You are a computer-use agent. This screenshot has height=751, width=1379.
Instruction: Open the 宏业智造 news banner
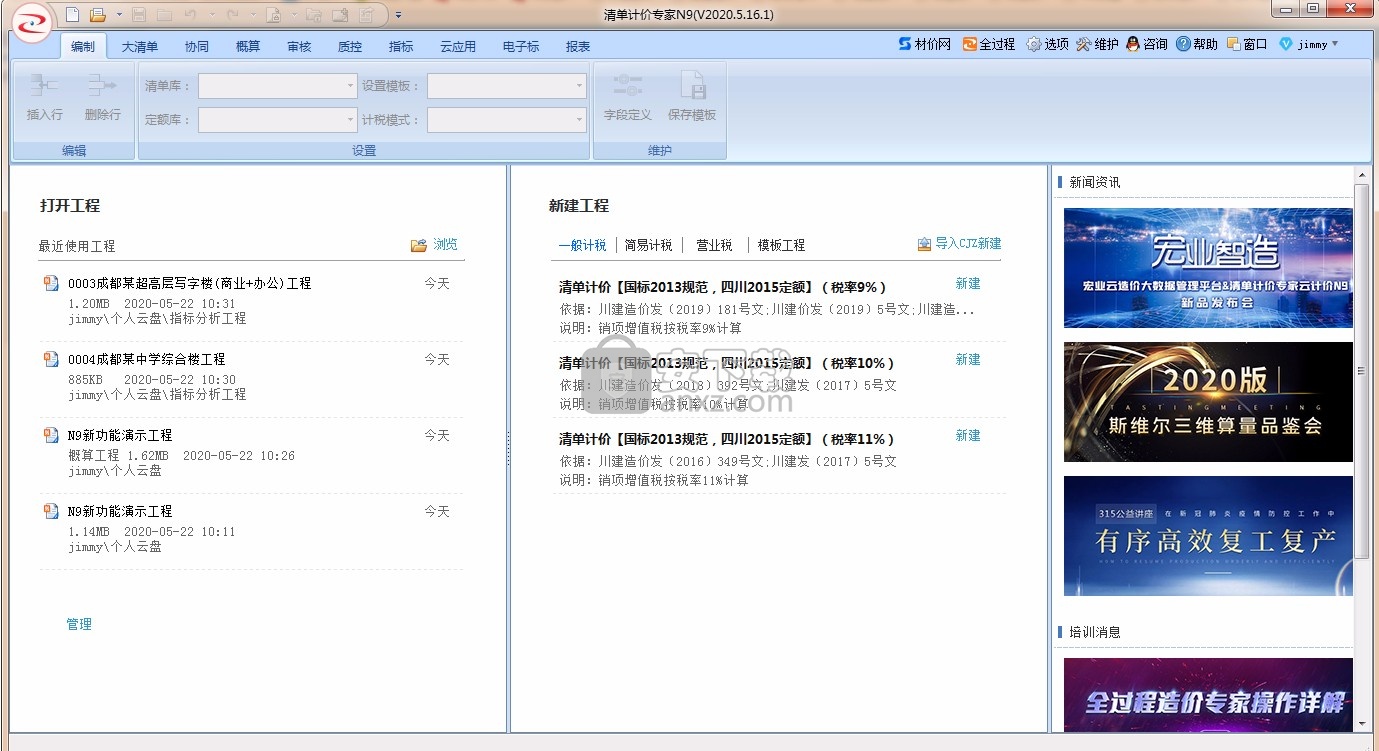(x=1208, y=267)
